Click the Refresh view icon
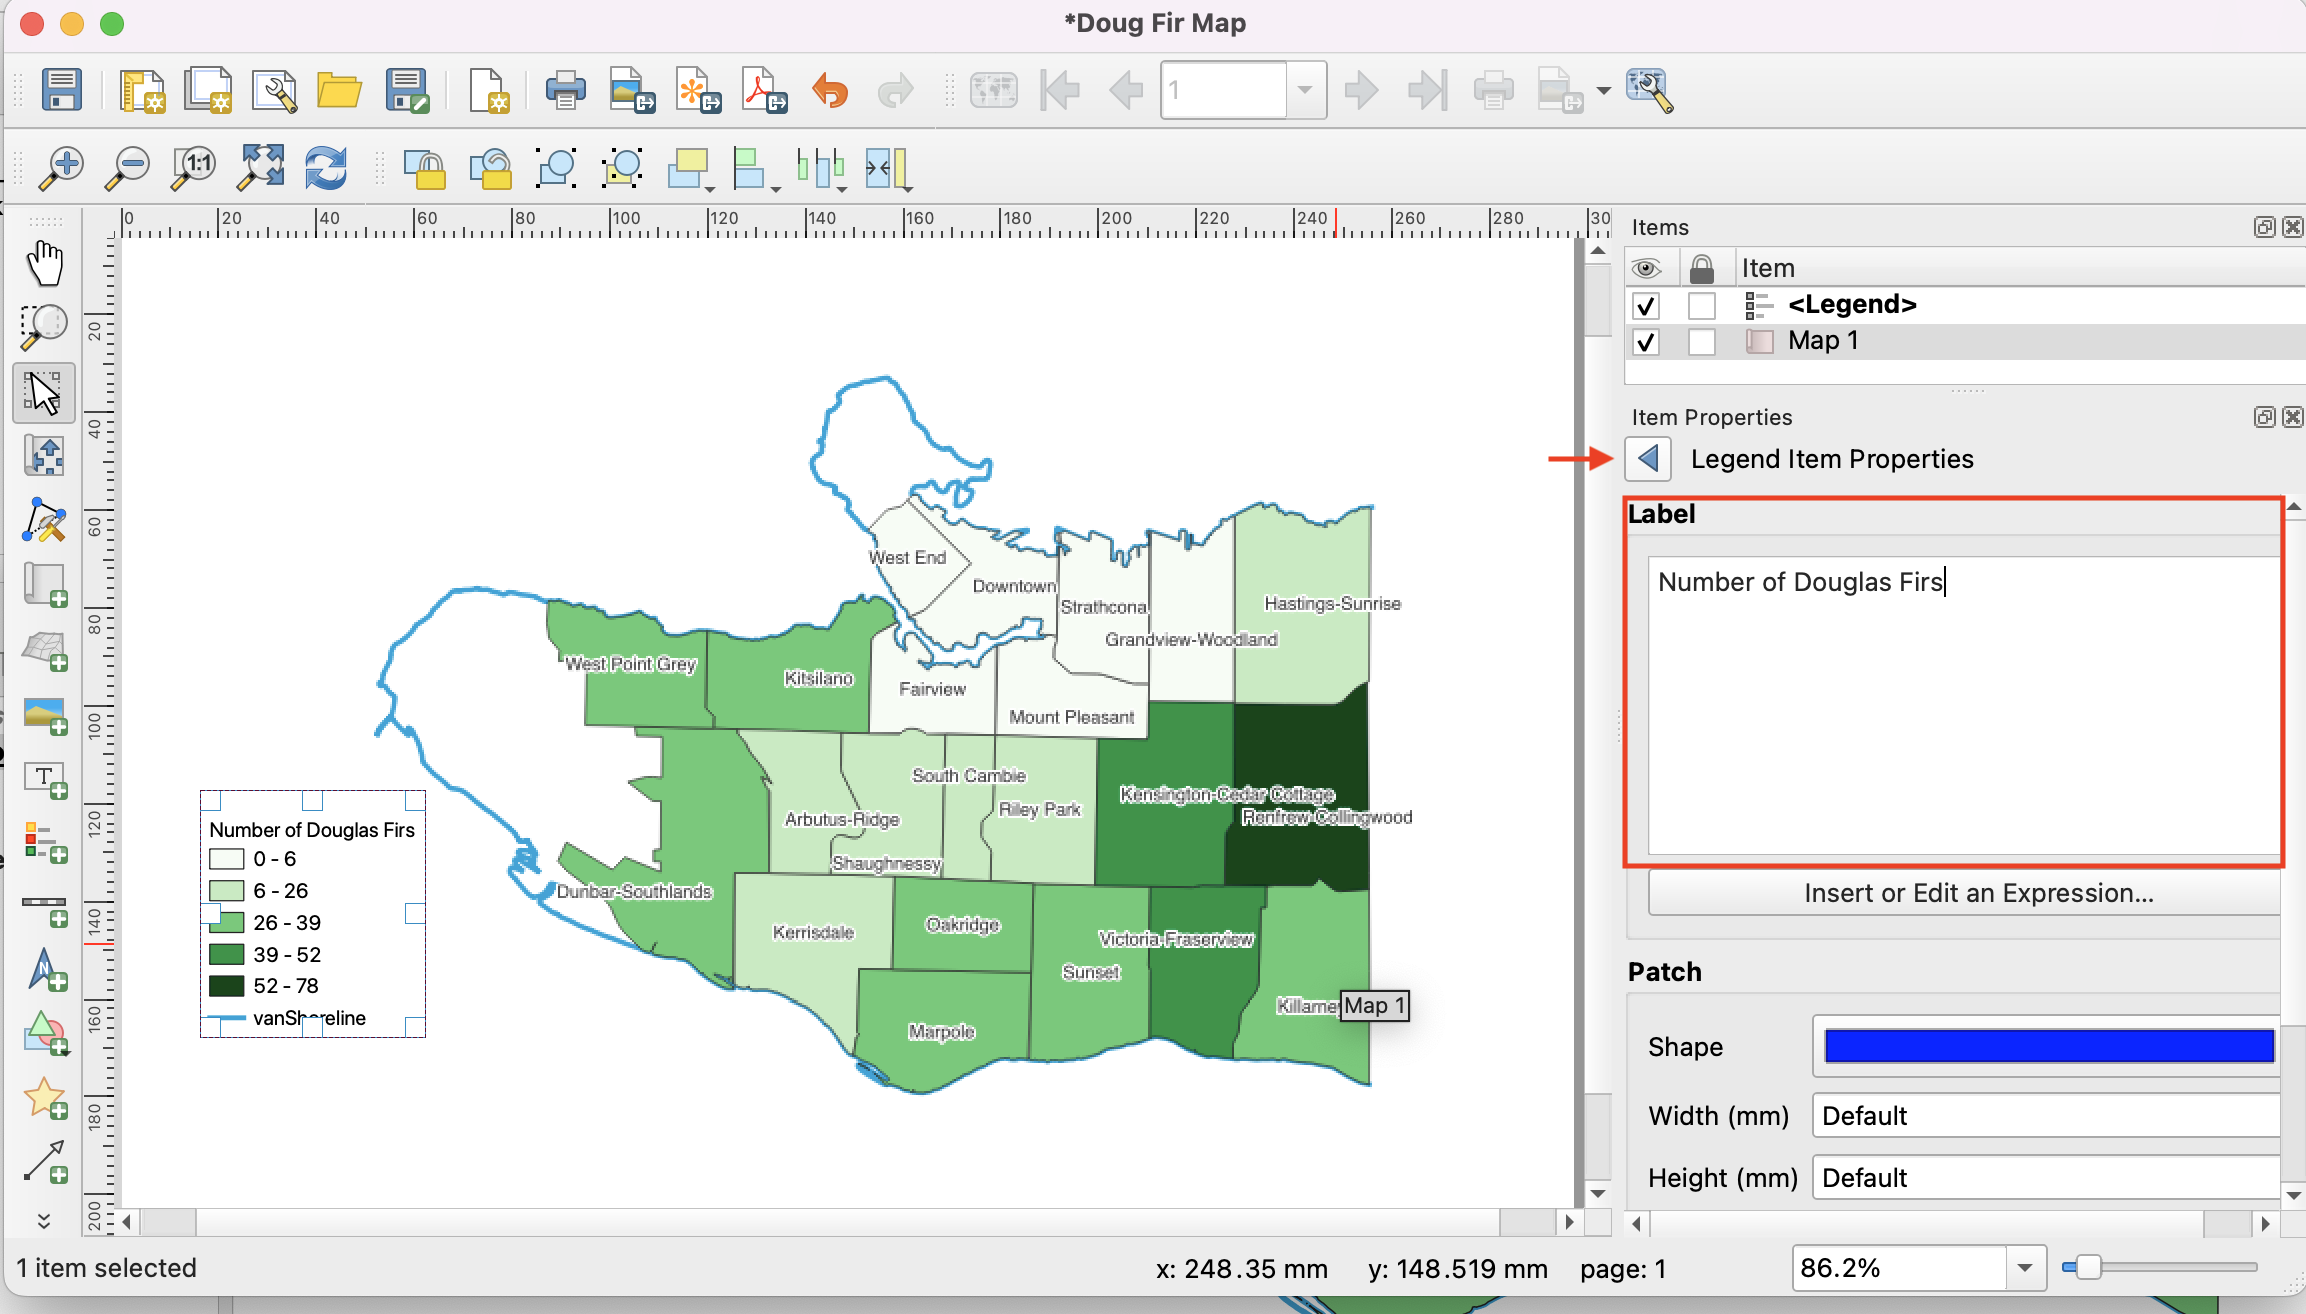The height and width of the screenshot is (1314, 2306). pyautogui.click(x=325, y=168)
